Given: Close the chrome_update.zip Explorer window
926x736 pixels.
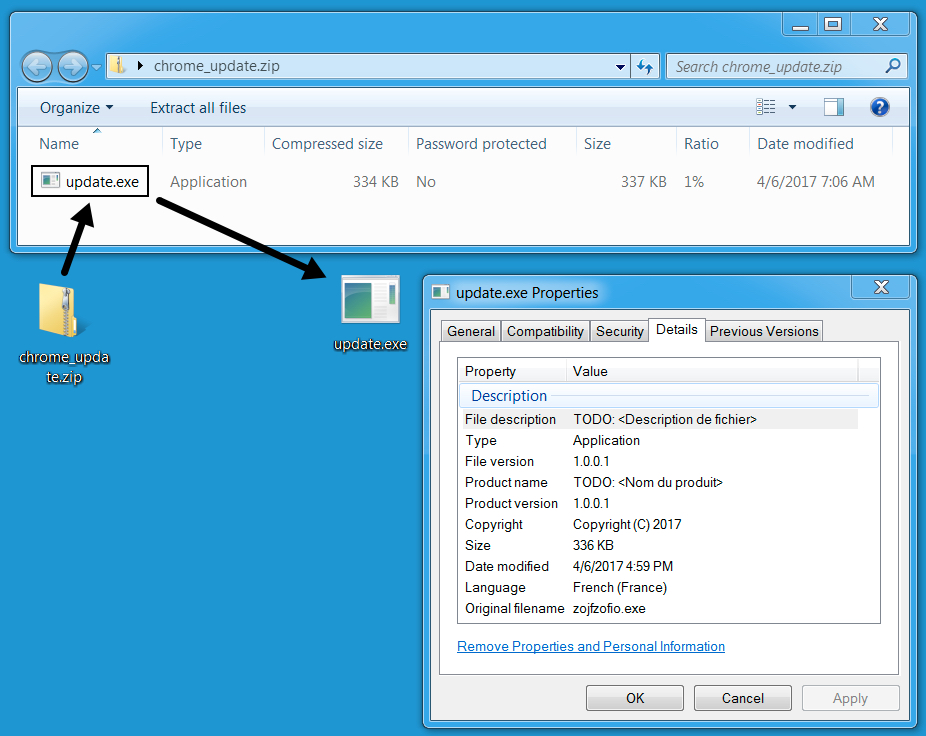Looking at the screenshot, I should pos(880,25).
